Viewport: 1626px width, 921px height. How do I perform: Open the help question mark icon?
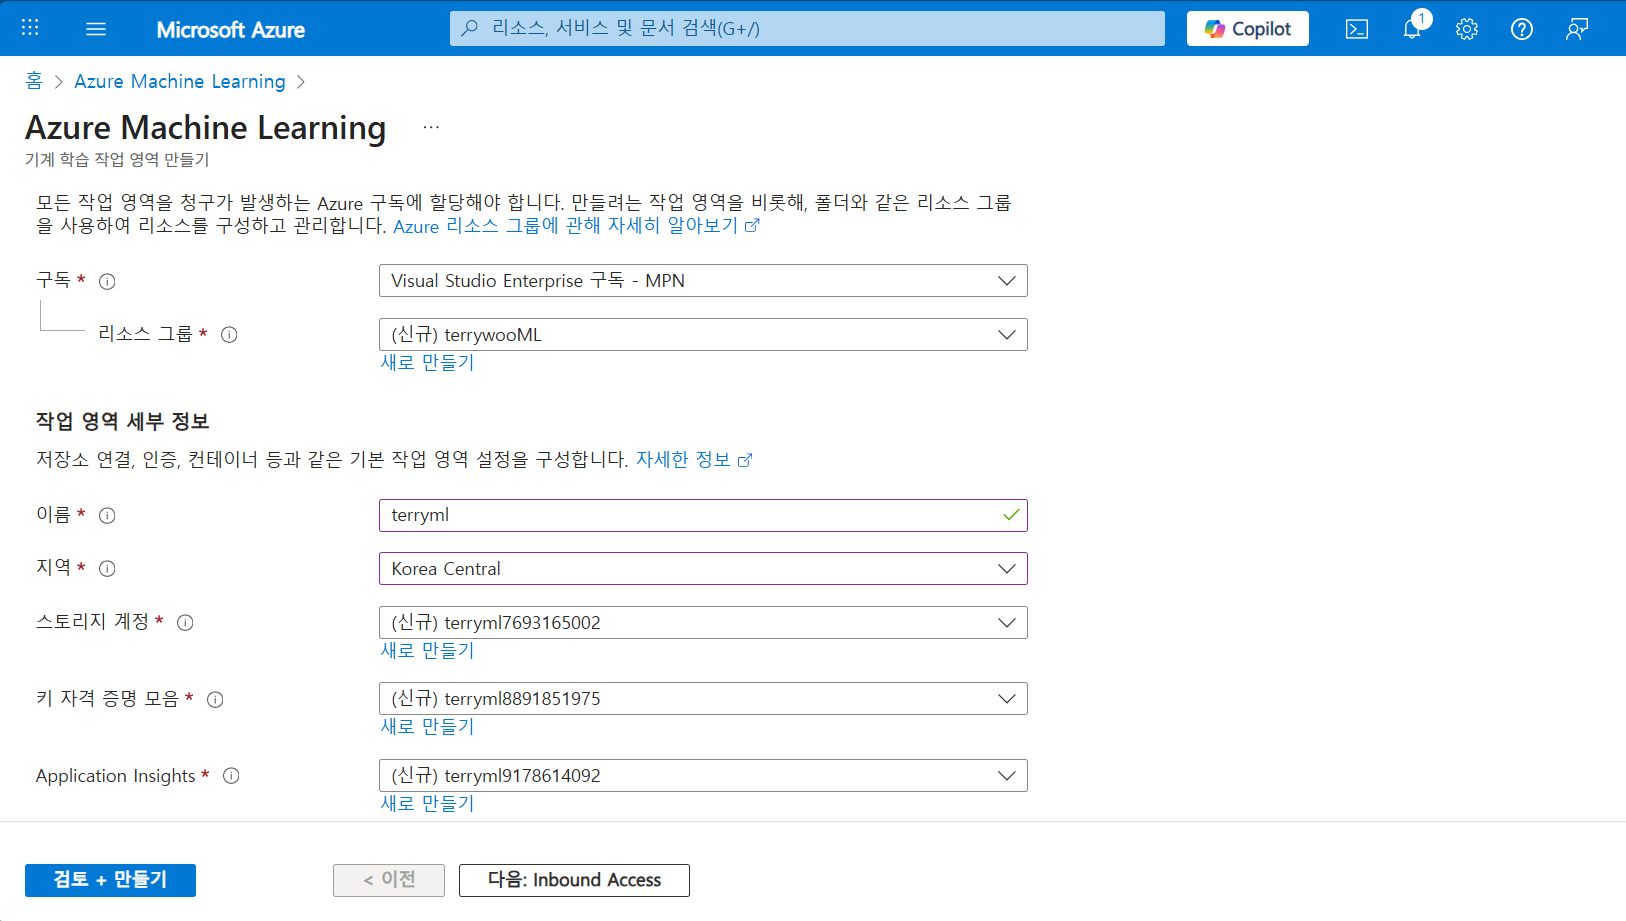[1521, 29]
